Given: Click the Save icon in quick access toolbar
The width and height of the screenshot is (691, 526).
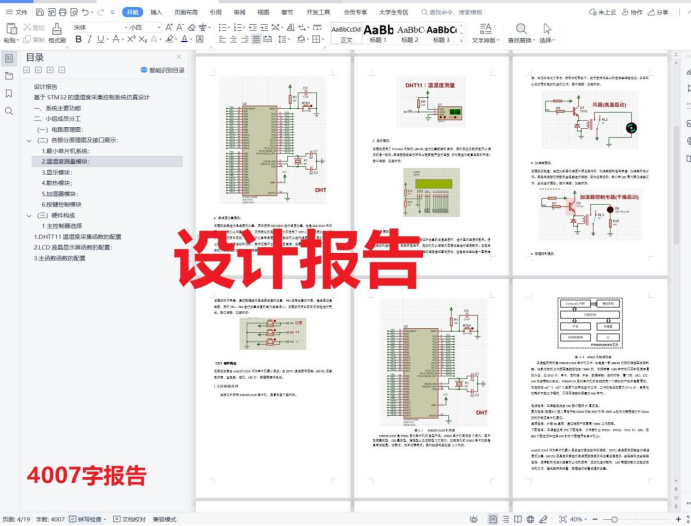Looking at the screenshot, I should (x=40, y=12).
